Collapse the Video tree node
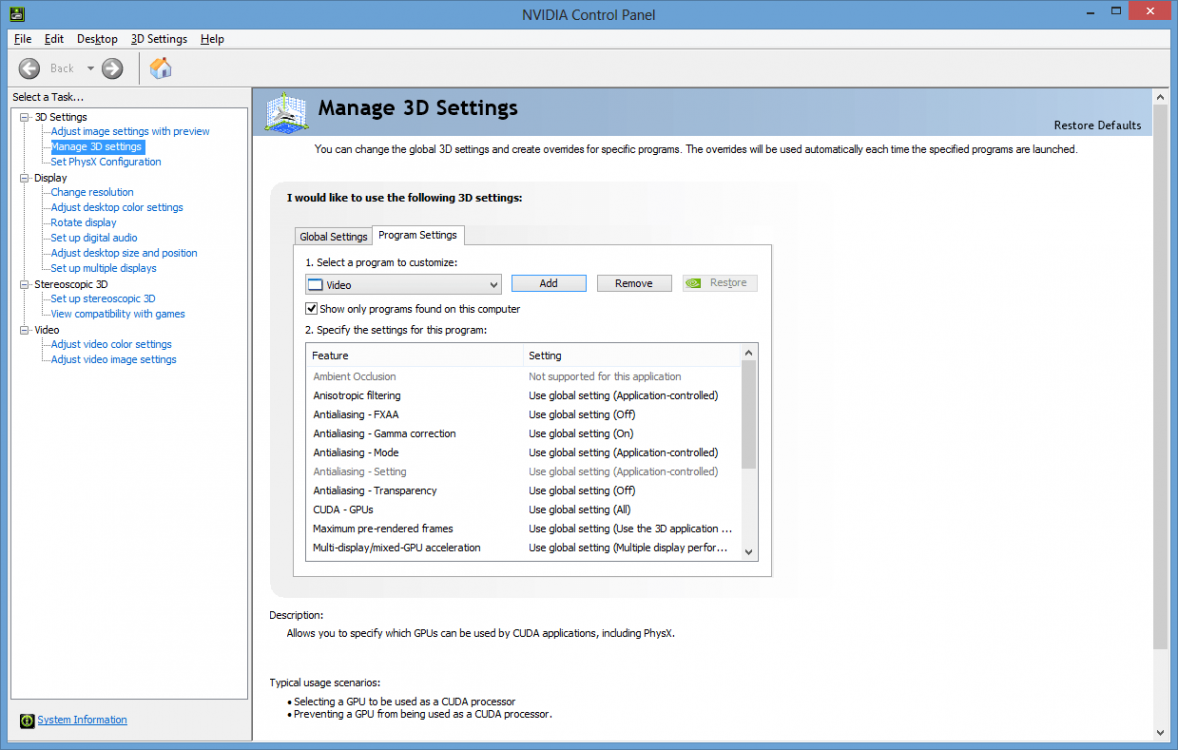 coord(25,330)
